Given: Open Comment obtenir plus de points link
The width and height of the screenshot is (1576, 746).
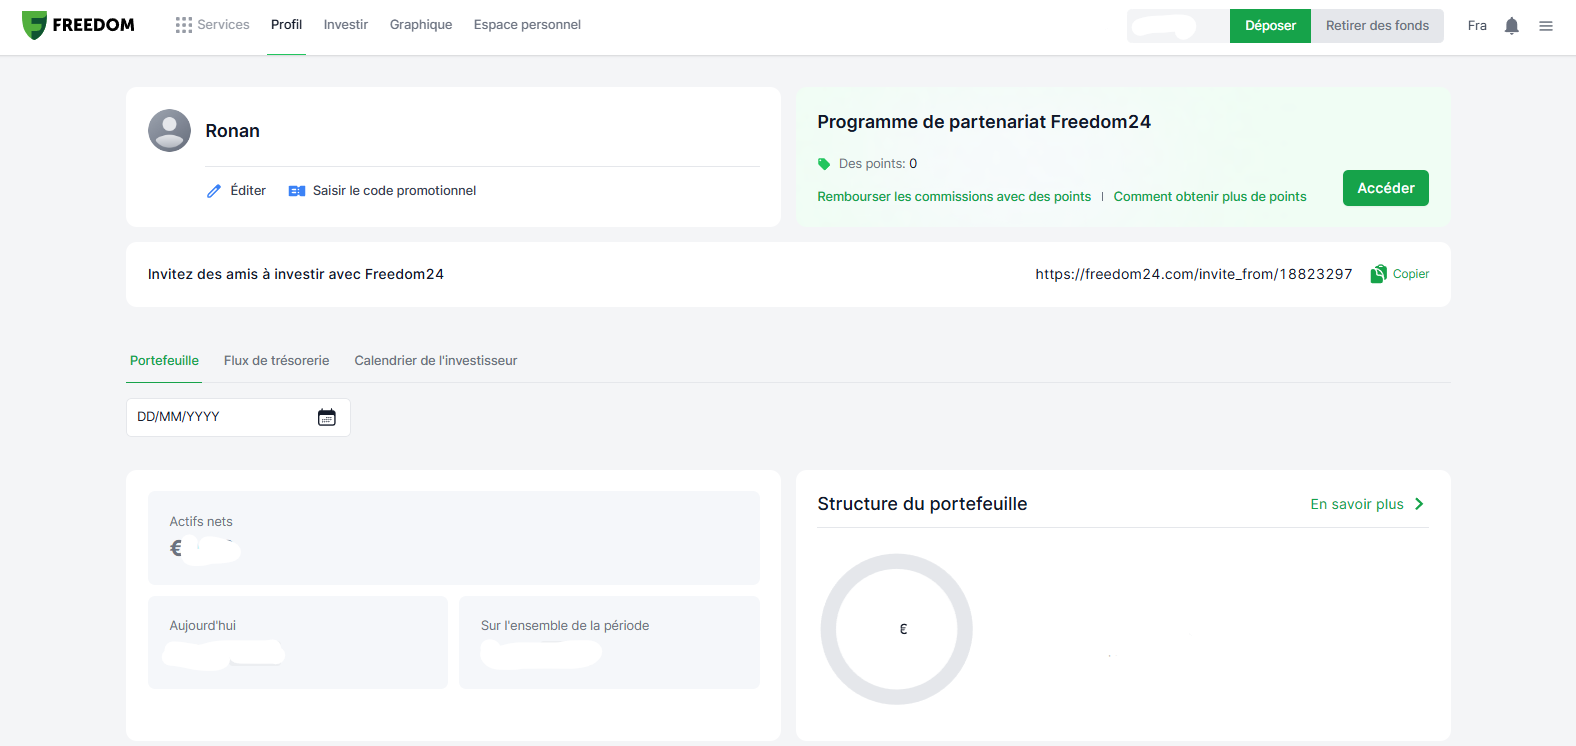Looking at the screenshot, I should click(1210, 197).
